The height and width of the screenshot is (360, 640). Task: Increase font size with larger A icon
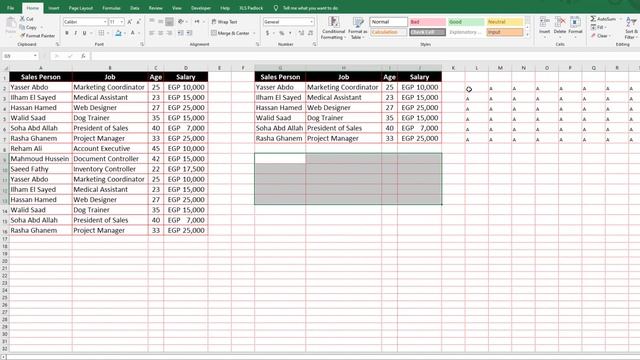pyautogui.click(x=130, y=22)
